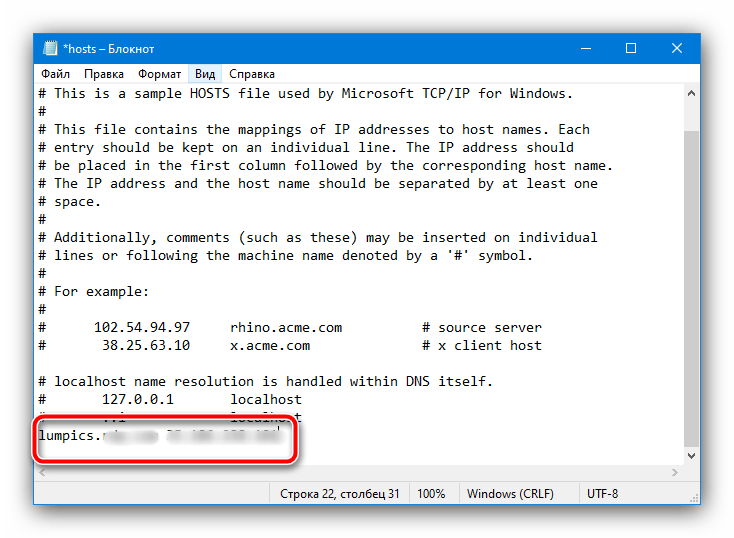
Task: Click the '# x client host' comment
Action: [482, 346]
